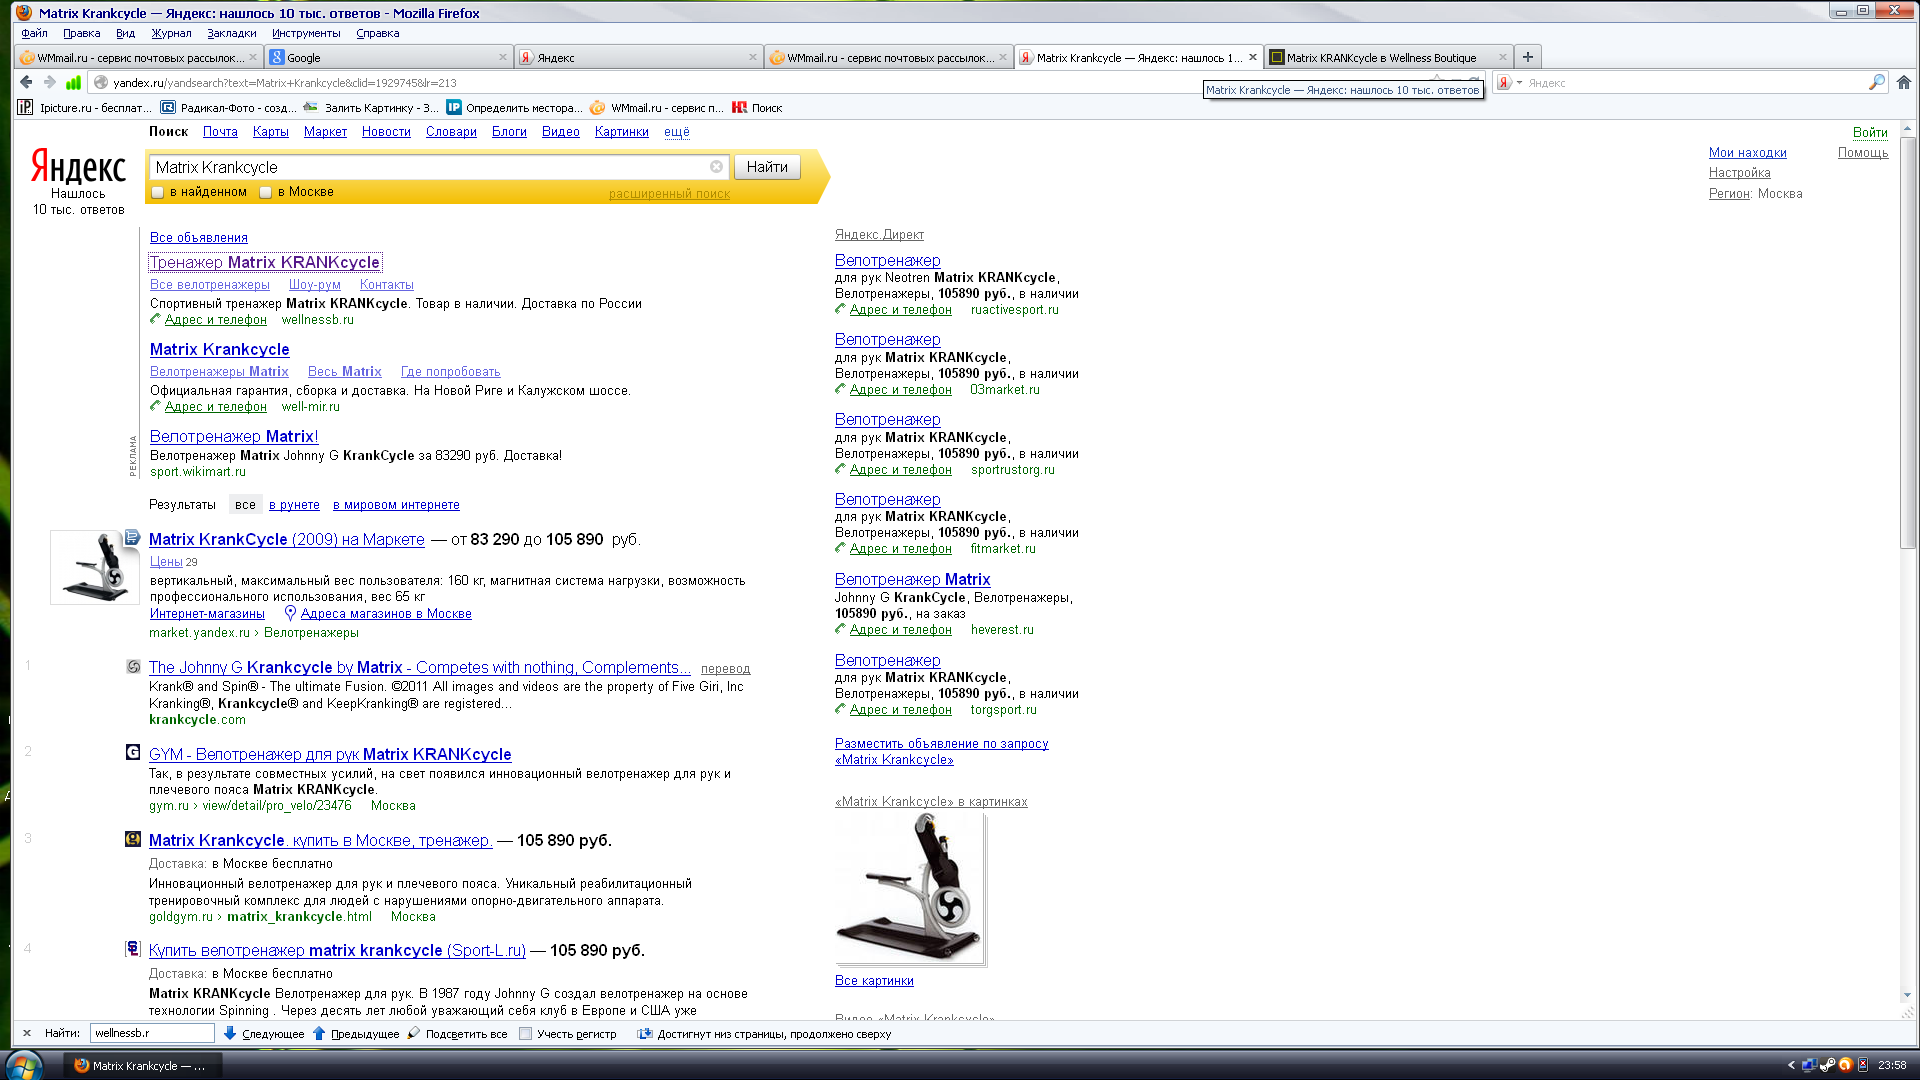Check the 'в Москве' checkbox
Viewport: 1920px width, 1080px height.
(x=266, y=192)
